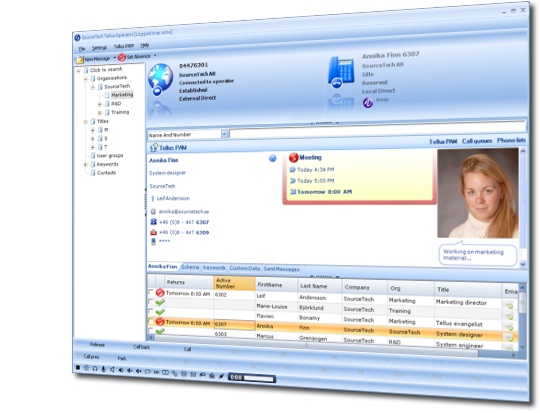Click the Active Number column header

(234, 283)
